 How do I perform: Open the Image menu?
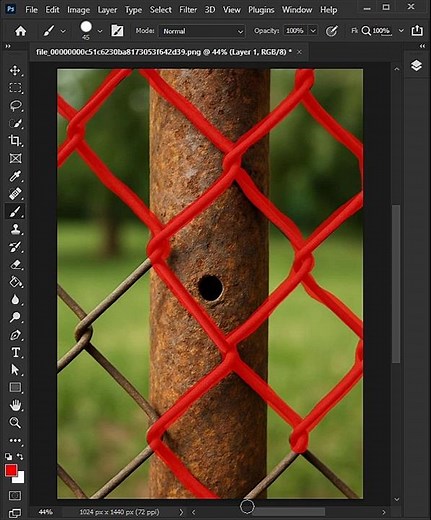coord(78,10)
